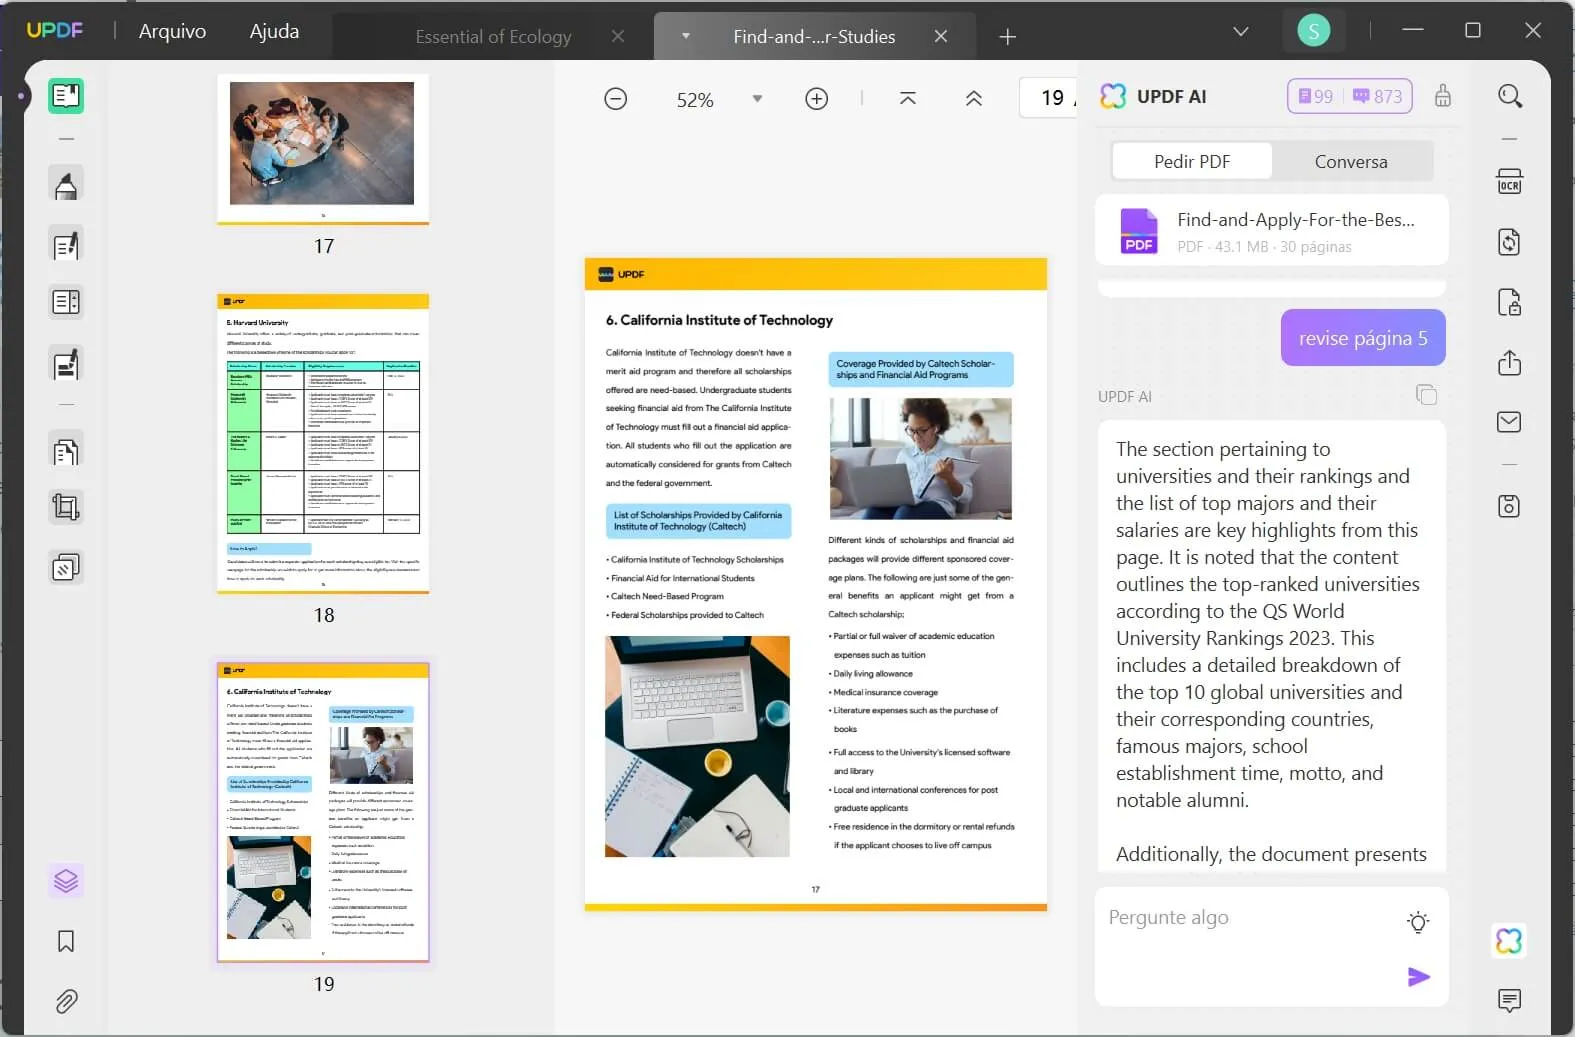Open the Bookmarks panel icon
The height and width of the screenshot is (1037, 1575).
66,941
